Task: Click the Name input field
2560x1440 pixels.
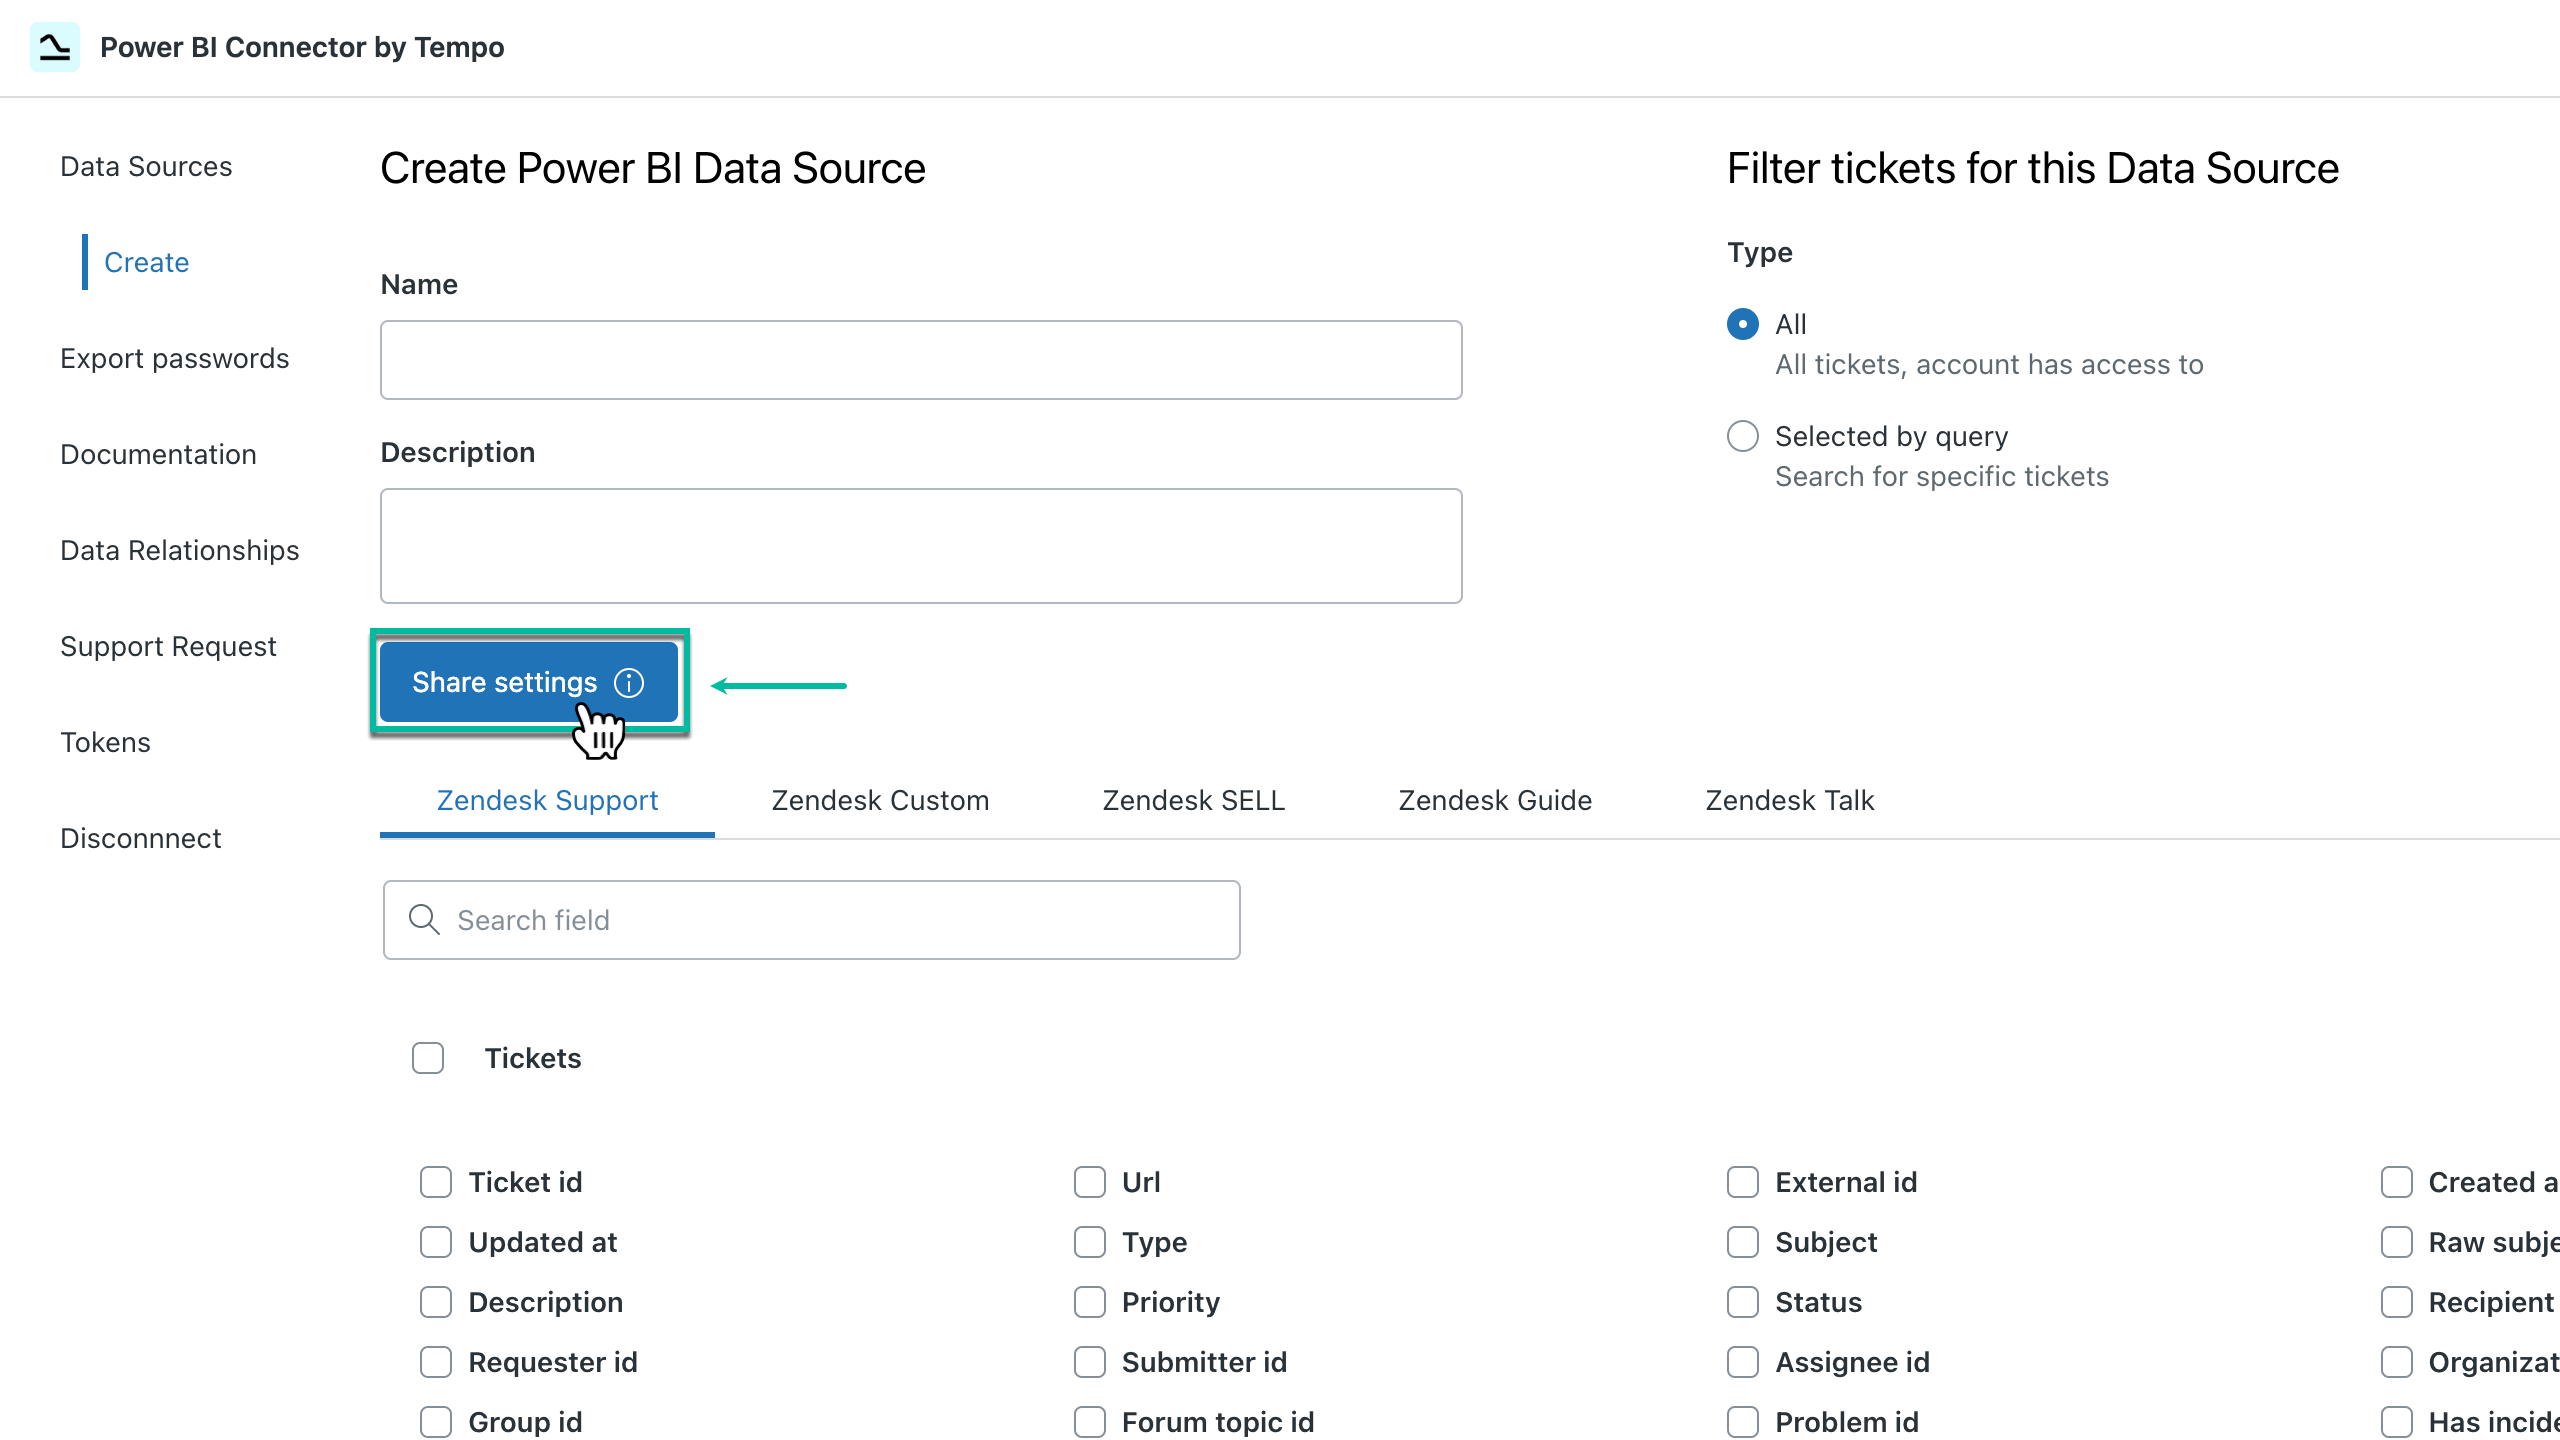Action: (920, 359)
